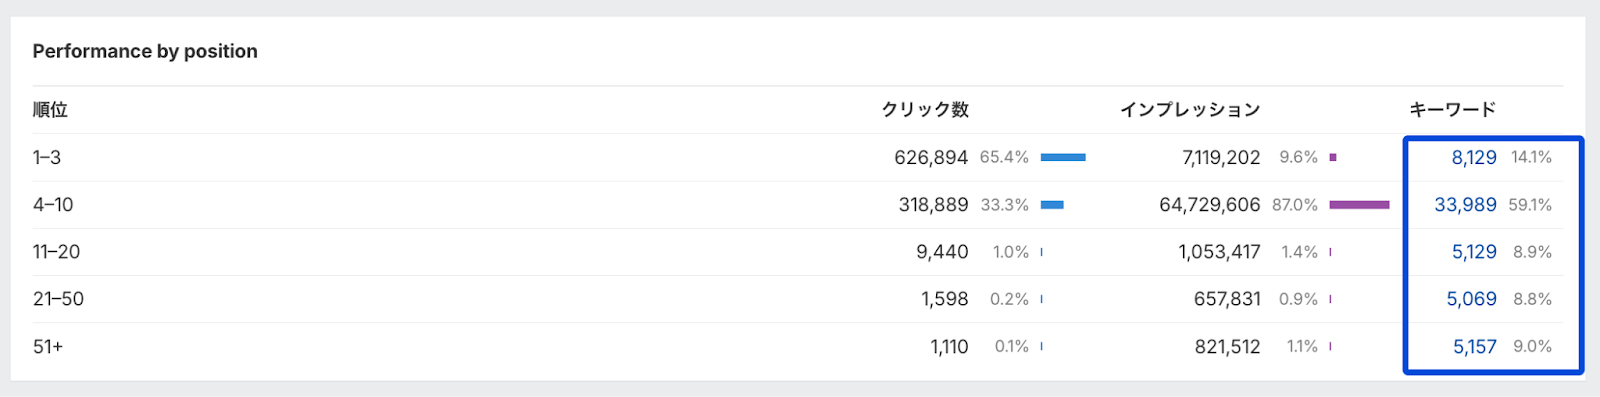Click the purple impressions bar for 4–10
This screenshot has height=397, width=1600.
tap(1359, 205)
